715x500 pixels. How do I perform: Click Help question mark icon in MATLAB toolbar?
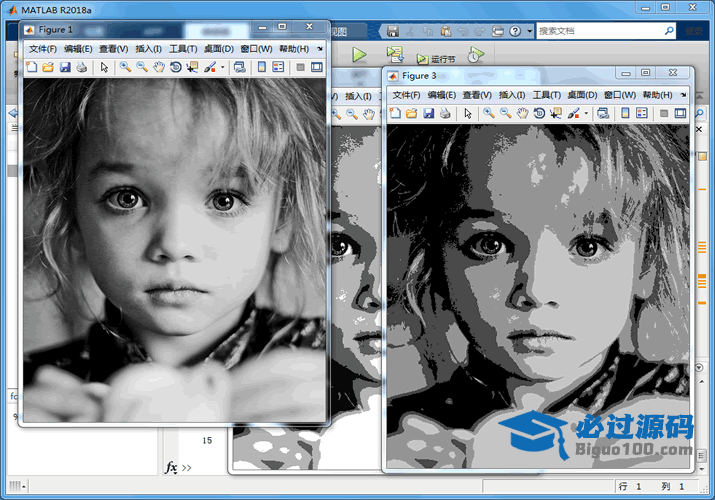point(515,31)
